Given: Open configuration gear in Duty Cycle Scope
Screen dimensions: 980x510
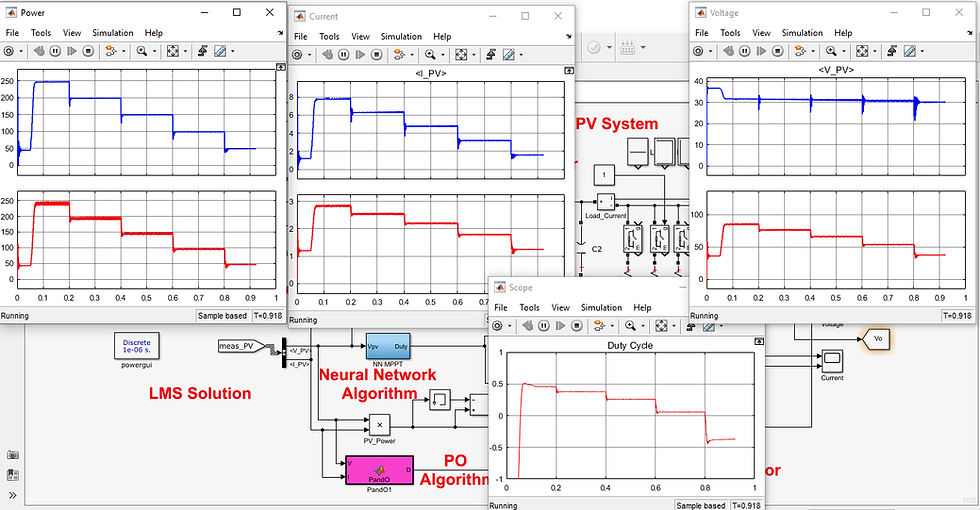Looking at the screenshot, I should 498,326.
